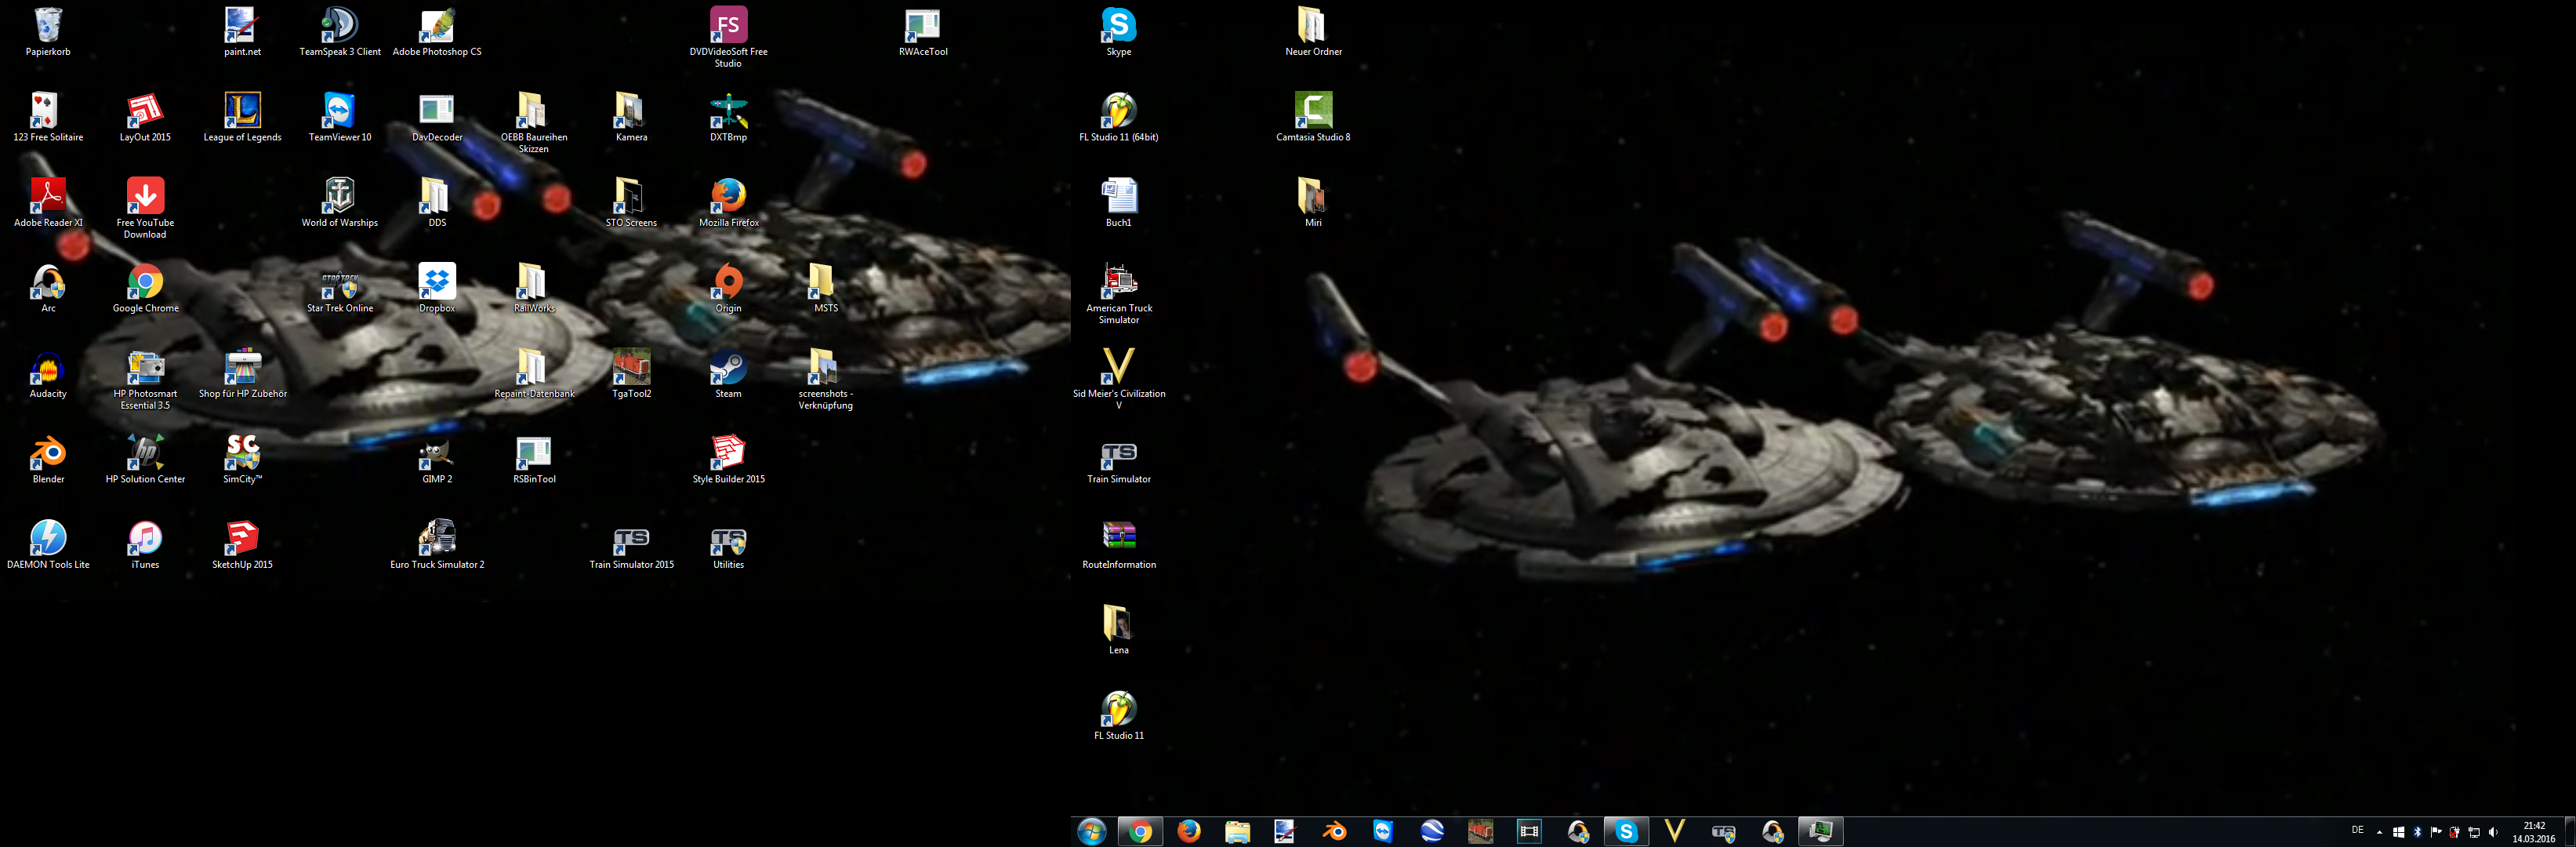Open the OEBB Baureihen Skizzen folder
The image size is (2576, 847).
click(534, 123)
